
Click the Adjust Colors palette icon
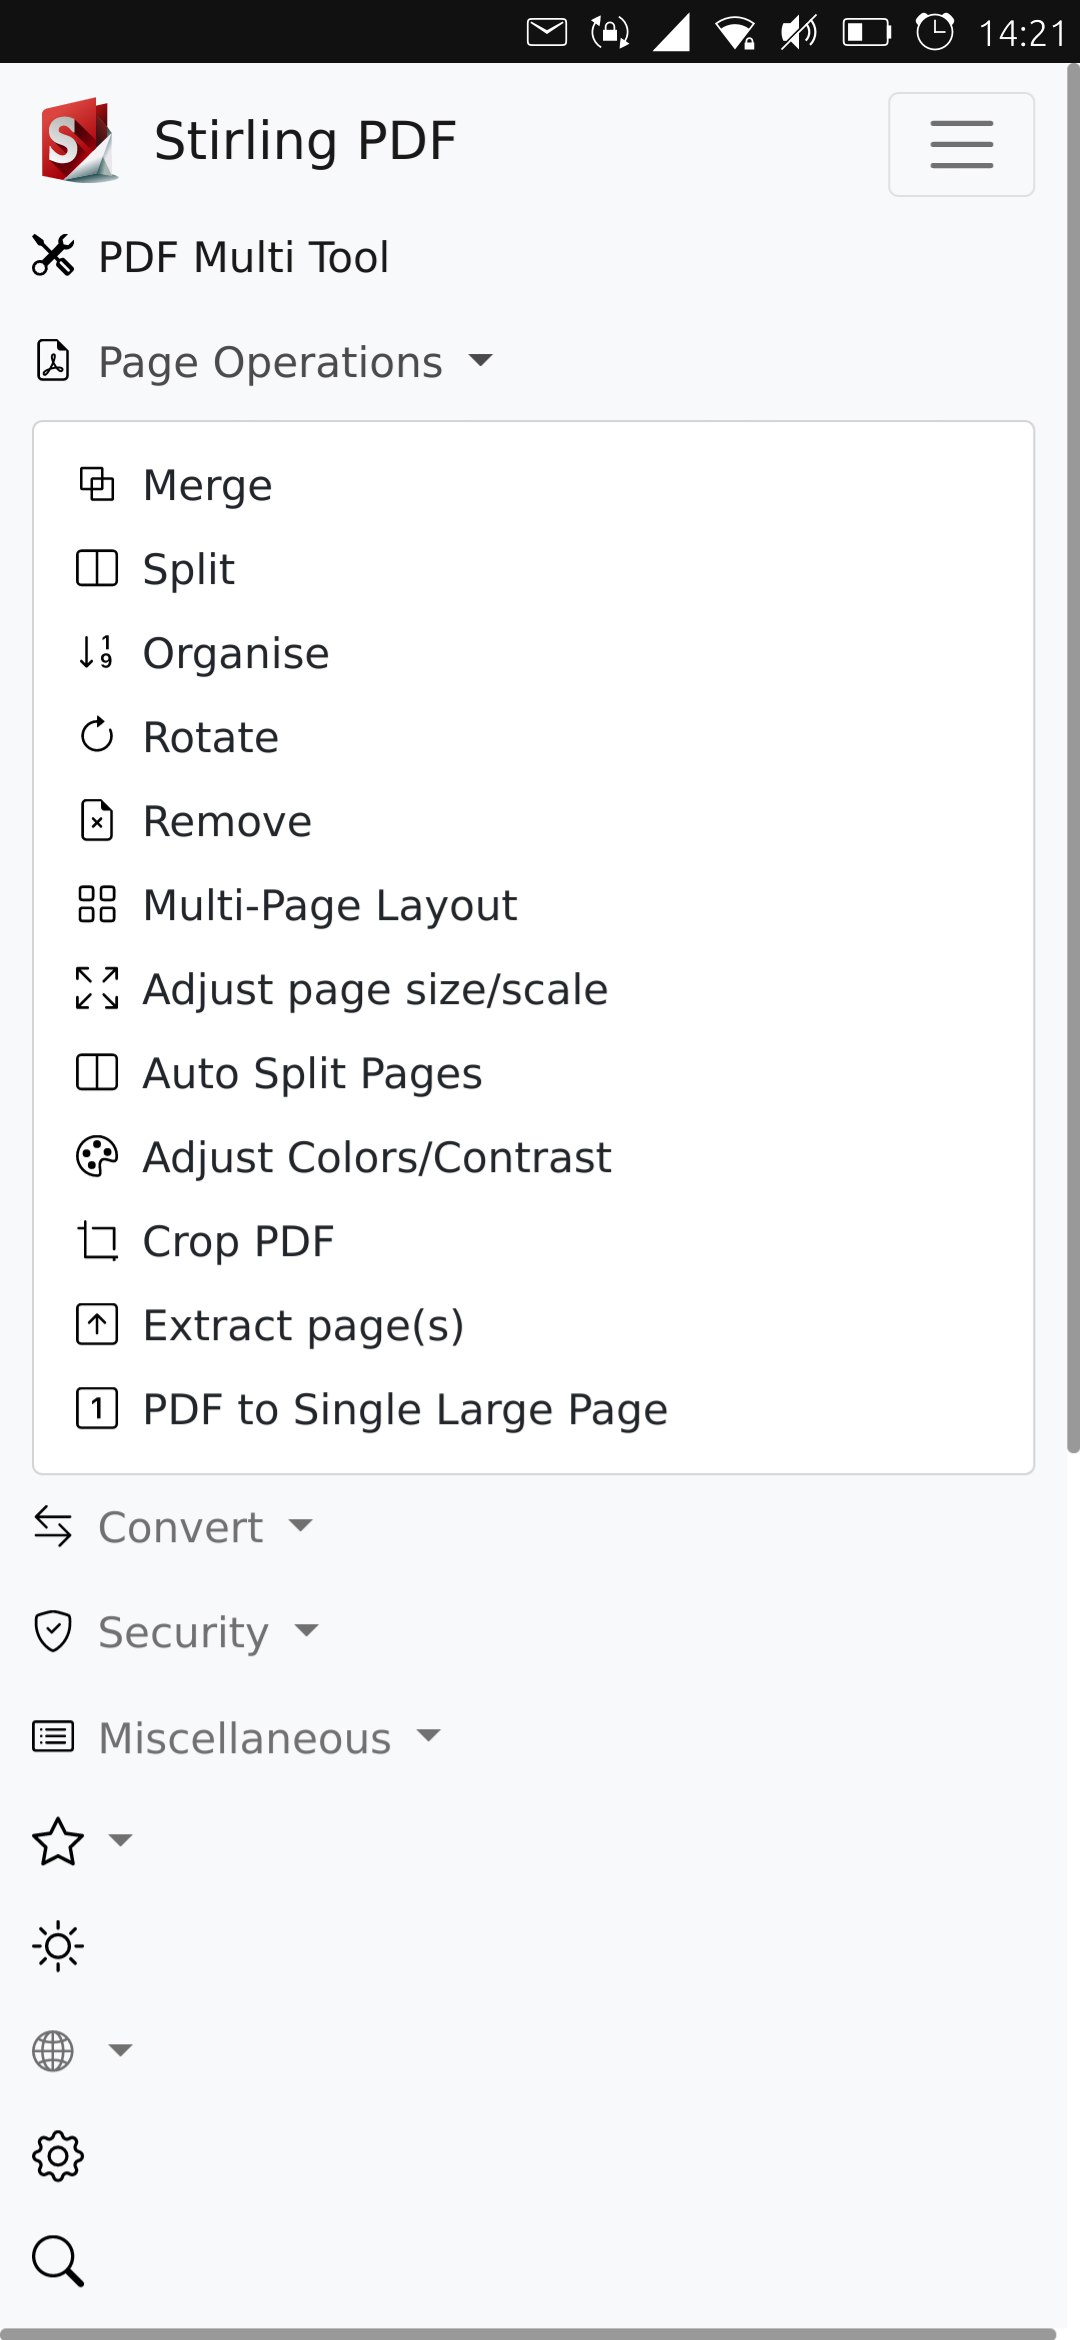pos(97,1157)
